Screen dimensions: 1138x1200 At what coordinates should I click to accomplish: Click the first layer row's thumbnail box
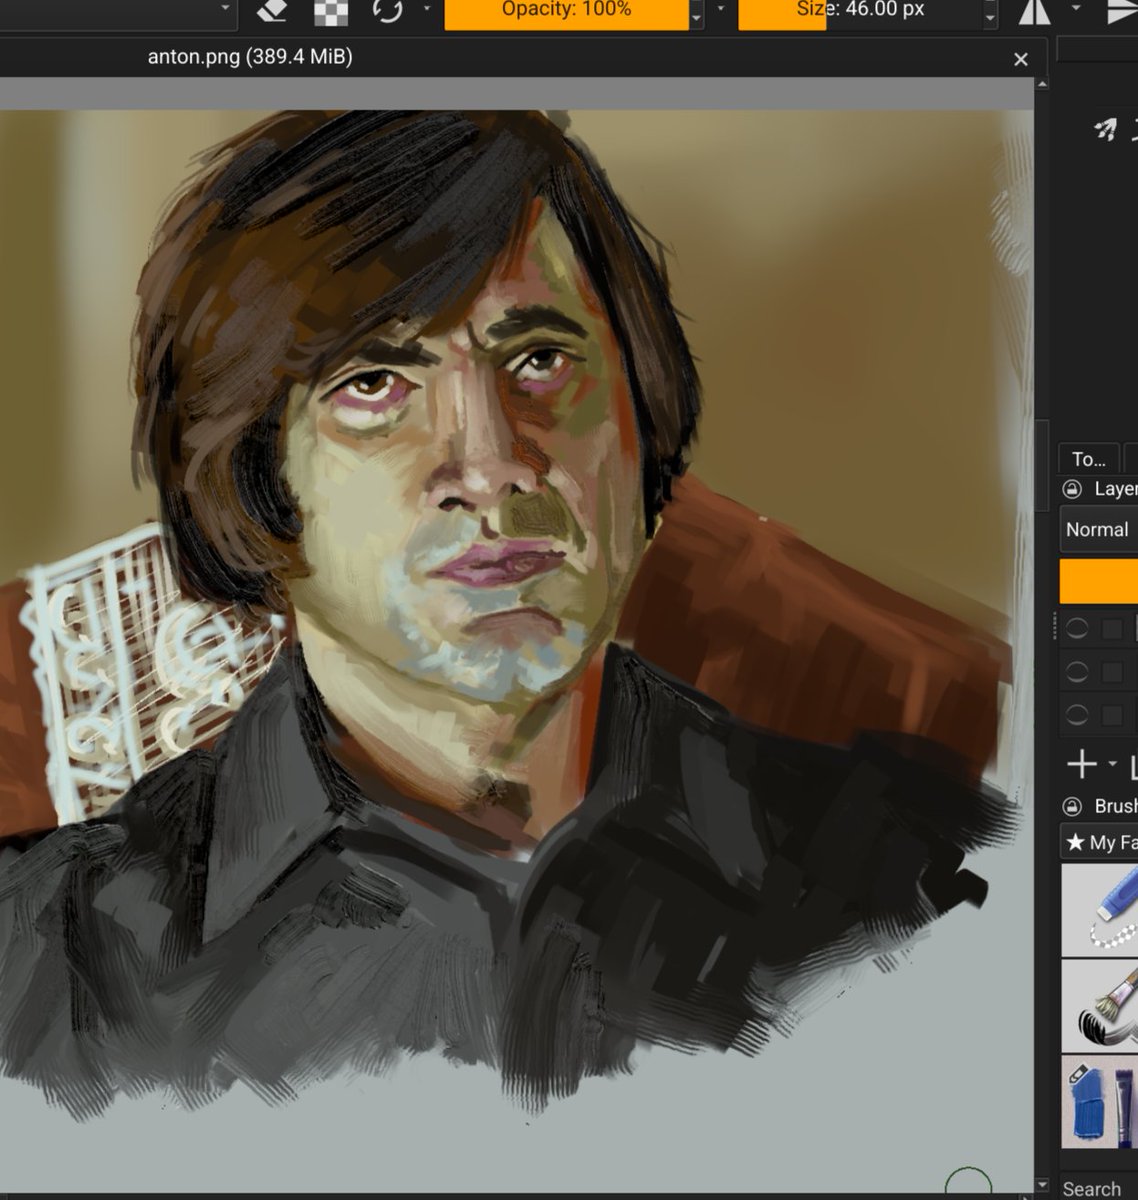point(1112,629)
